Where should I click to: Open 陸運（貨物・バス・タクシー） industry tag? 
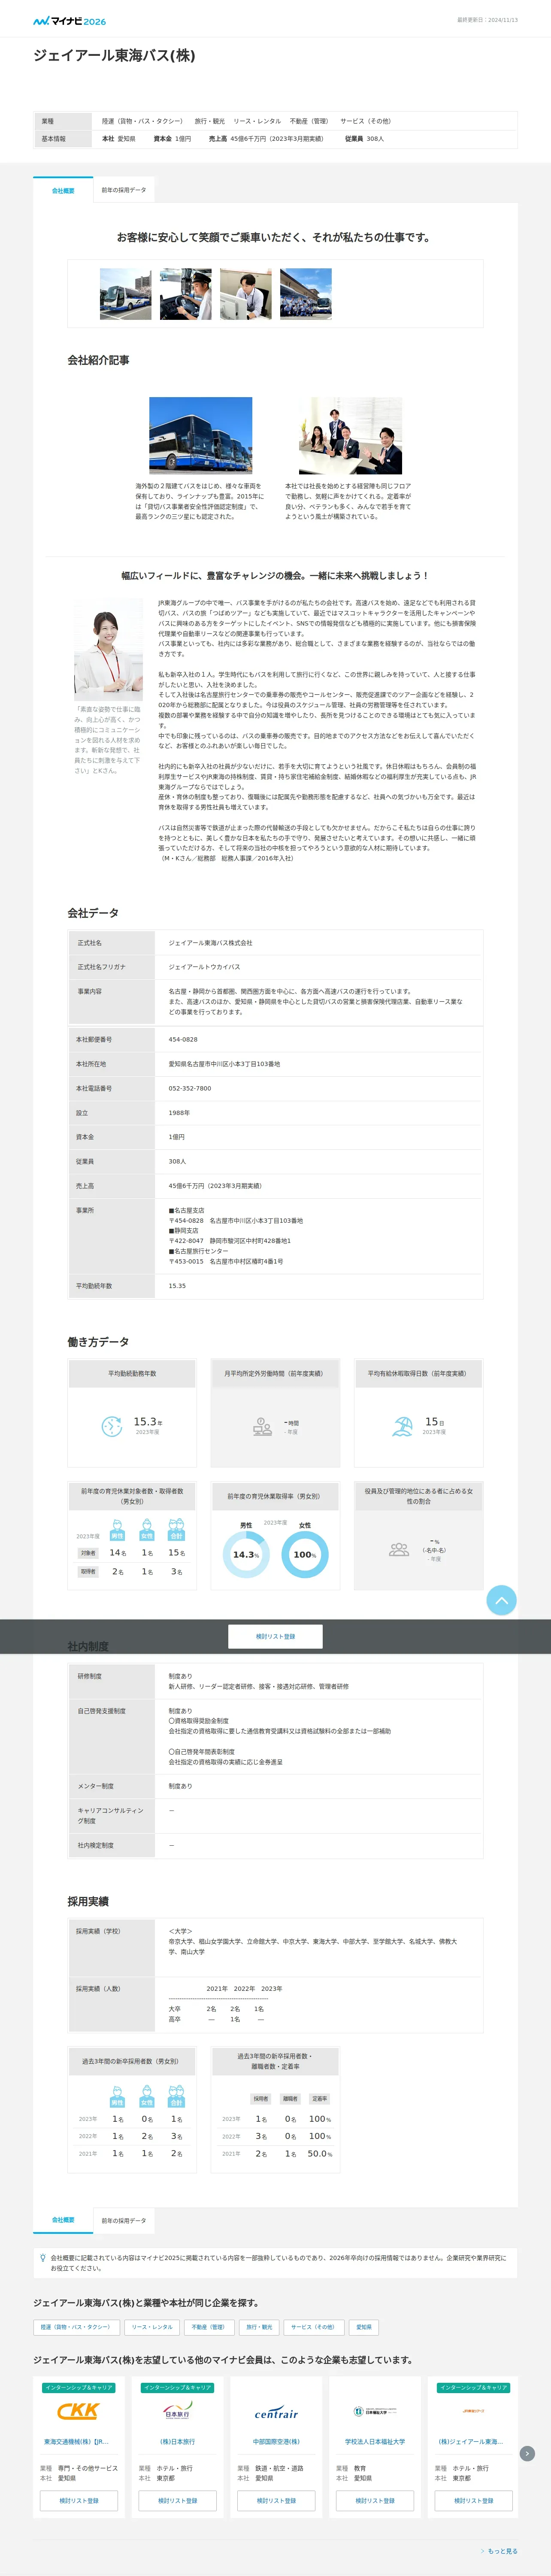point(76,2327)
